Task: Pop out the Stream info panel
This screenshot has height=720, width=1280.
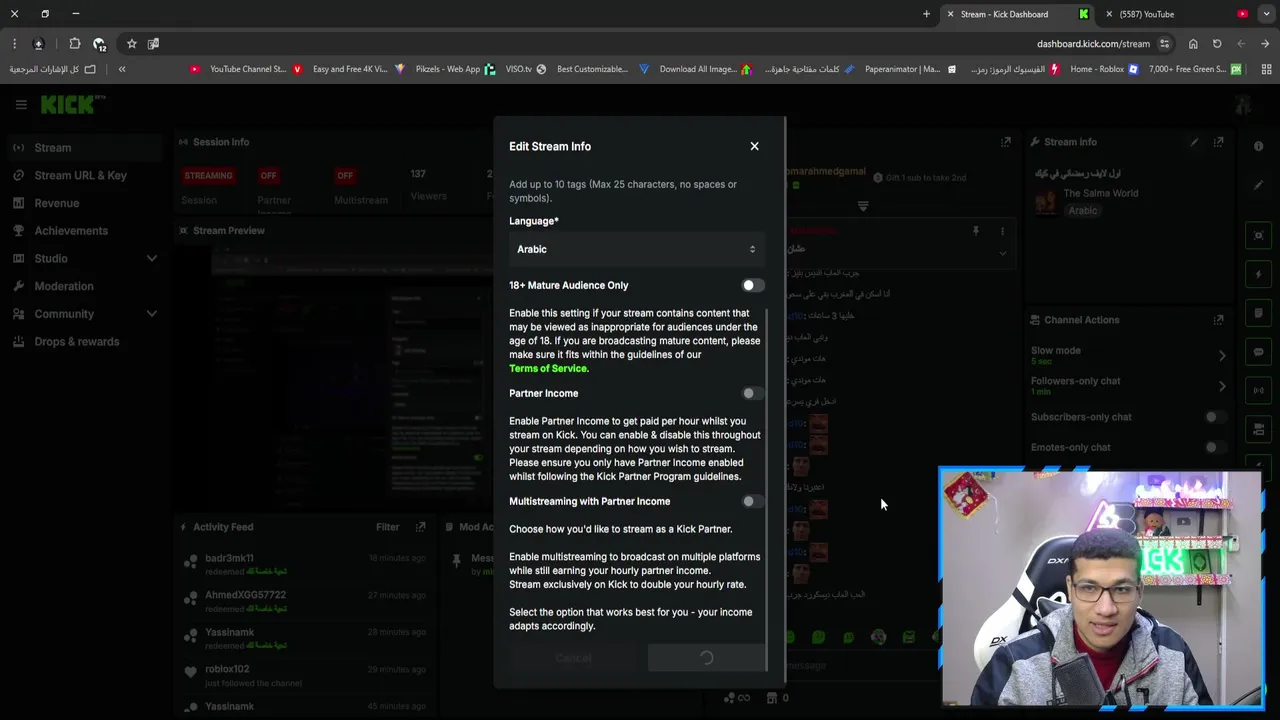Action: pos(1218,142)
